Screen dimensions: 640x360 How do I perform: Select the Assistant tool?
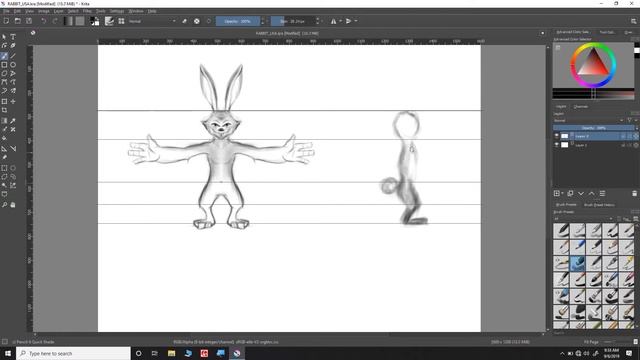tap(4, 149)
